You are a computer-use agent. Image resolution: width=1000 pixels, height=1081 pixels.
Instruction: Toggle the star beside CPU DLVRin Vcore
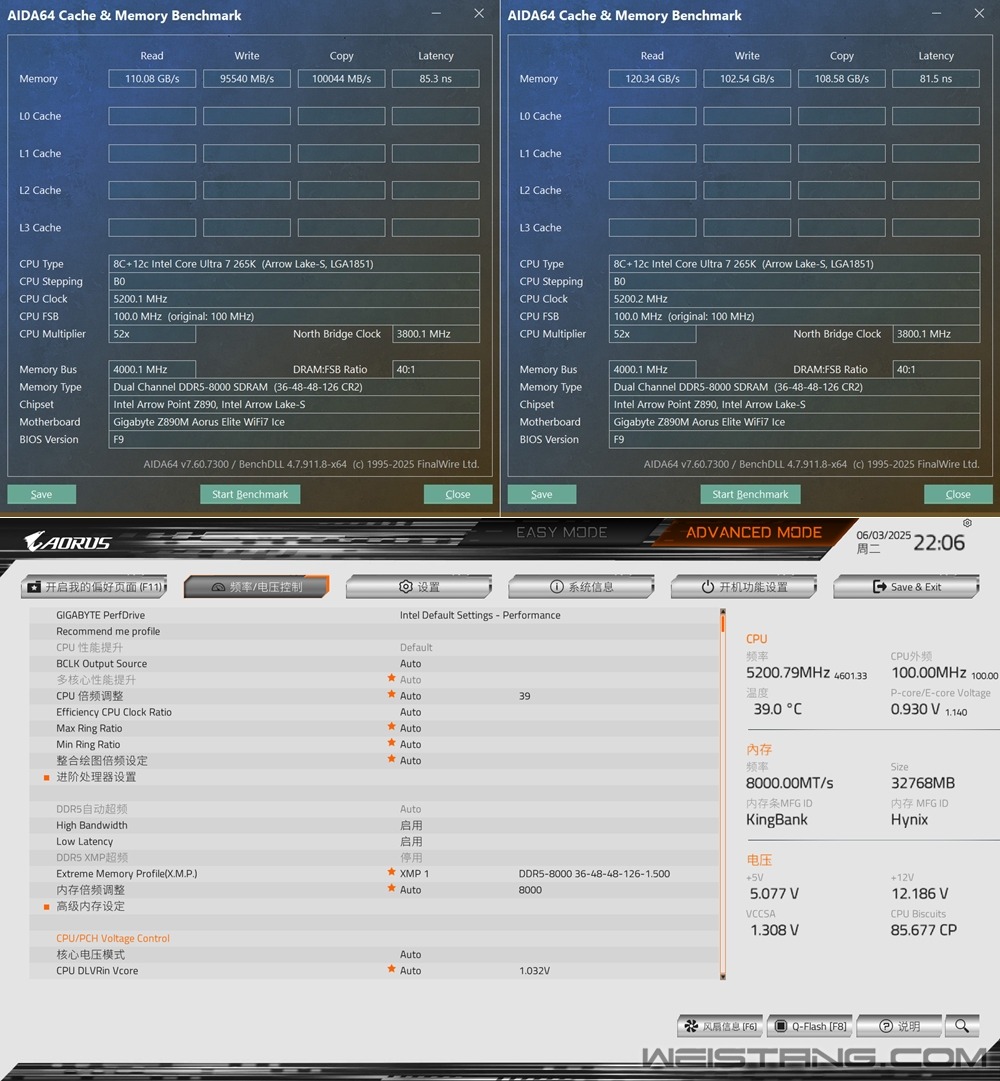391,969
